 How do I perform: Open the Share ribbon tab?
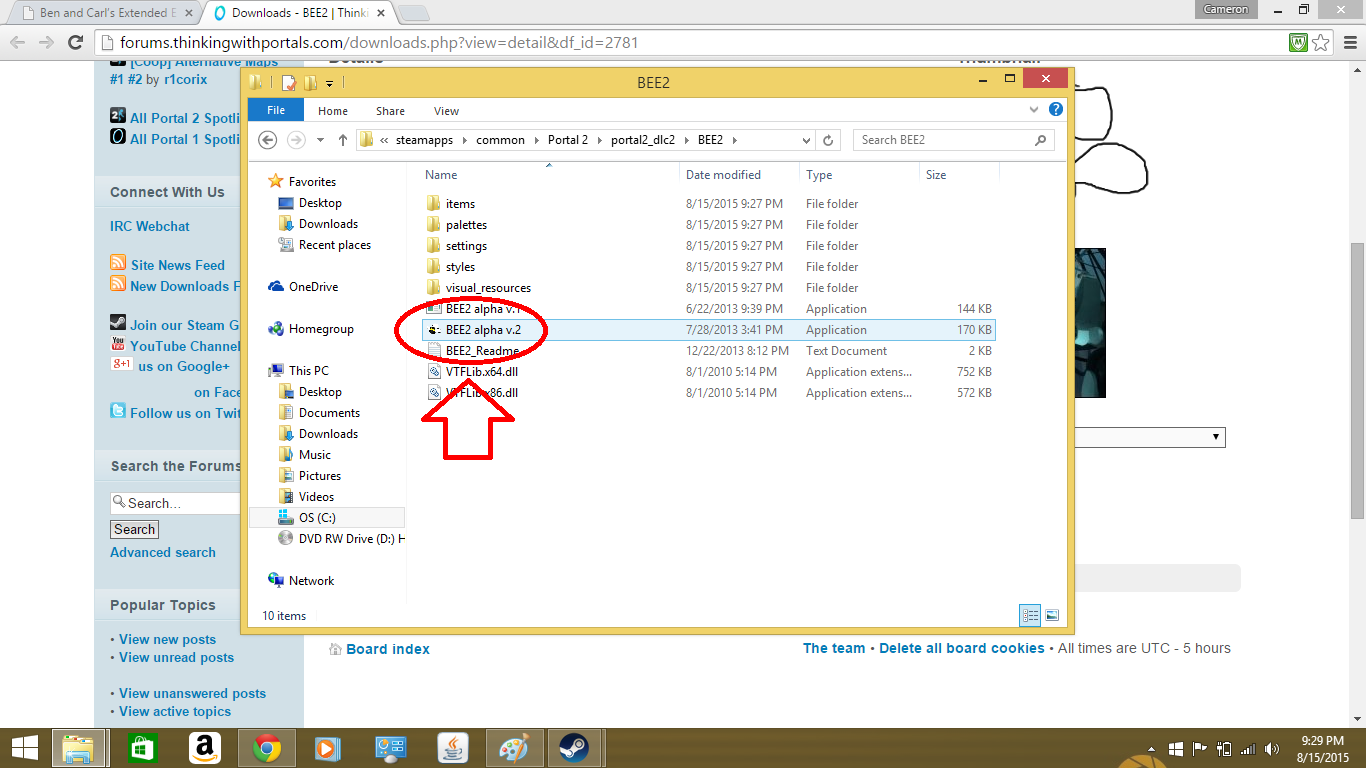(x=390, y=111)
